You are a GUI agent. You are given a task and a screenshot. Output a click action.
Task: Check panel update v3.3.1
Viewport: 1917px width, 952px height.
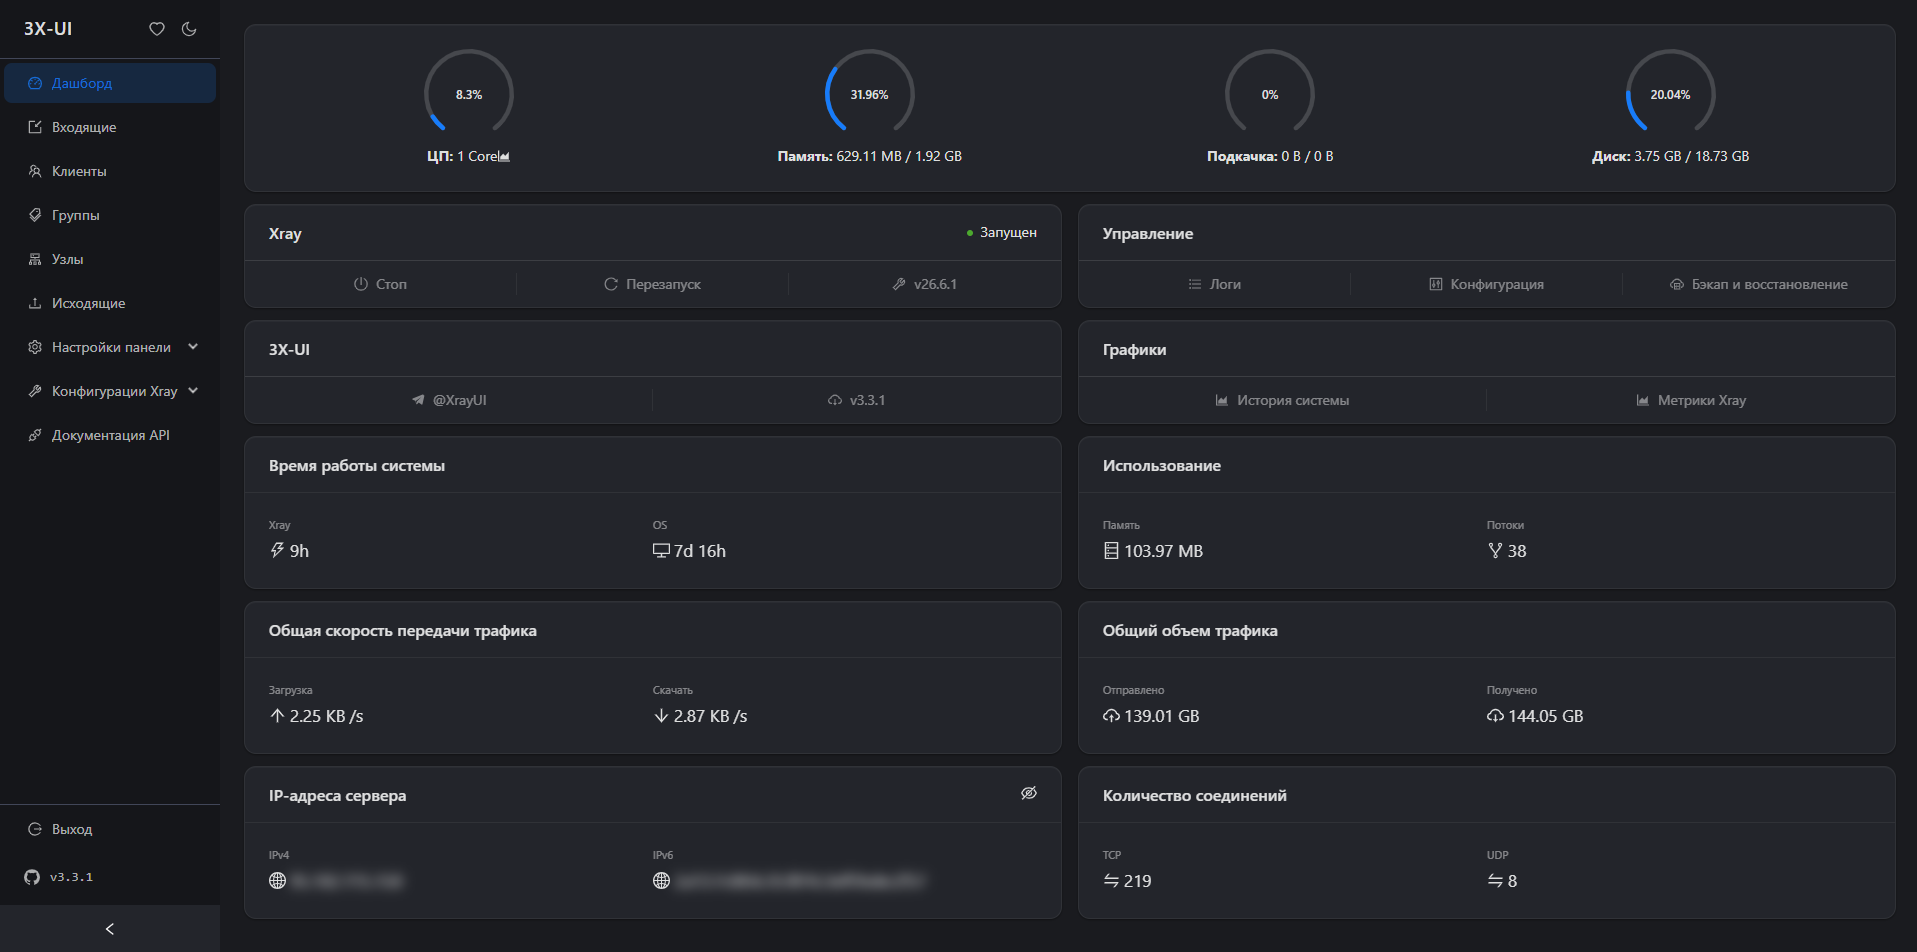tap(856, 400)
